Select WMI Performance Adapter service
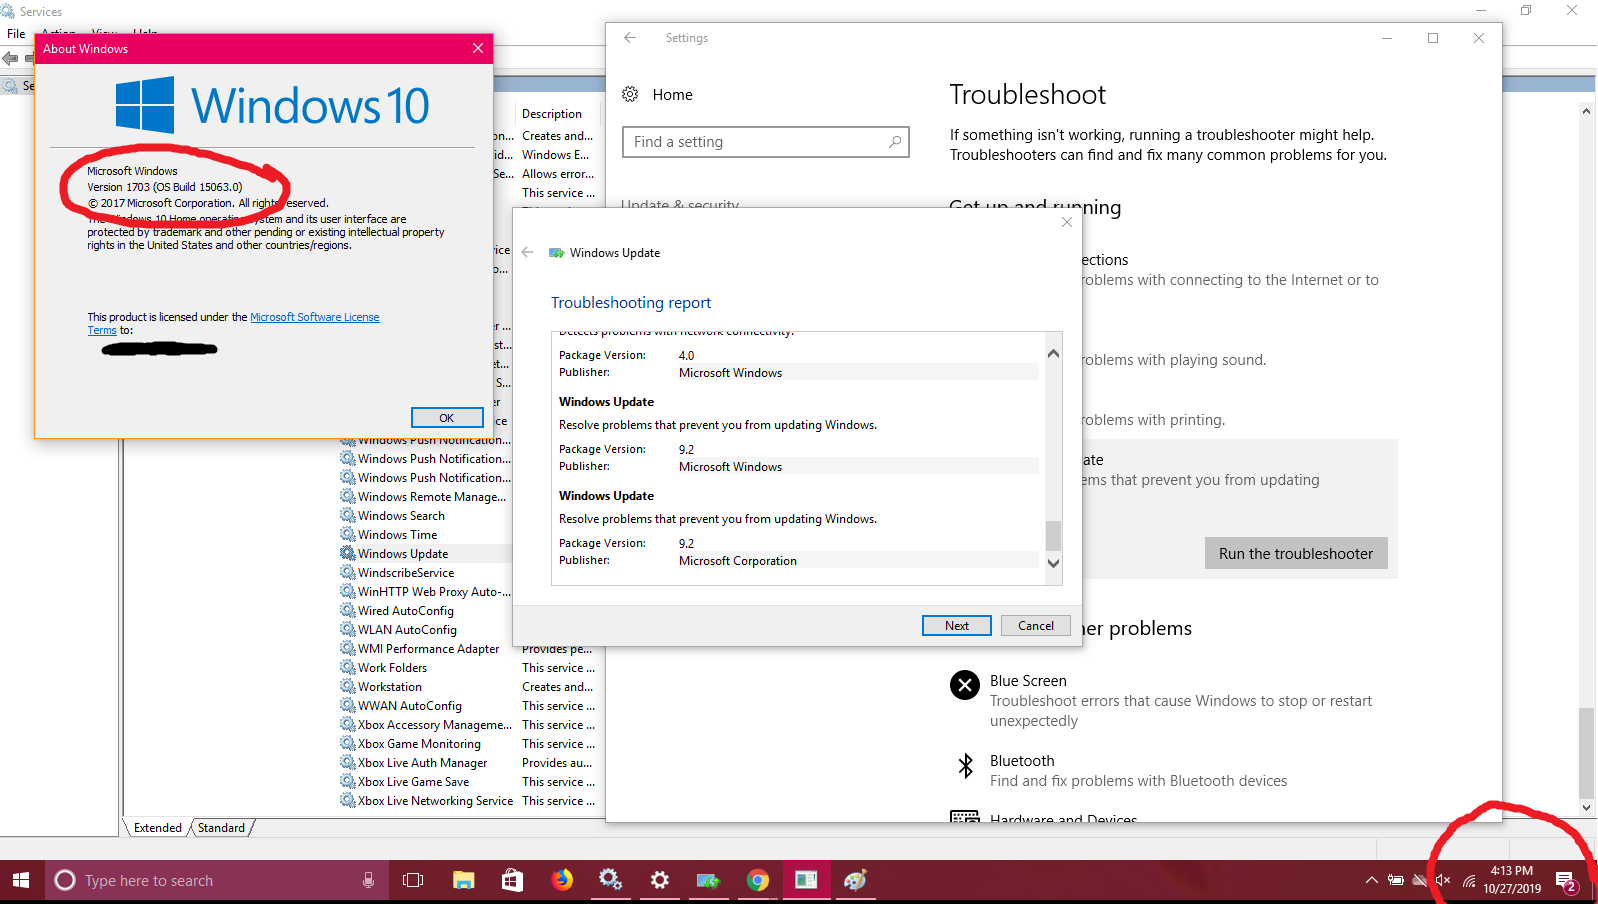Screen dimensions: 1598x904 pos(428,649)
